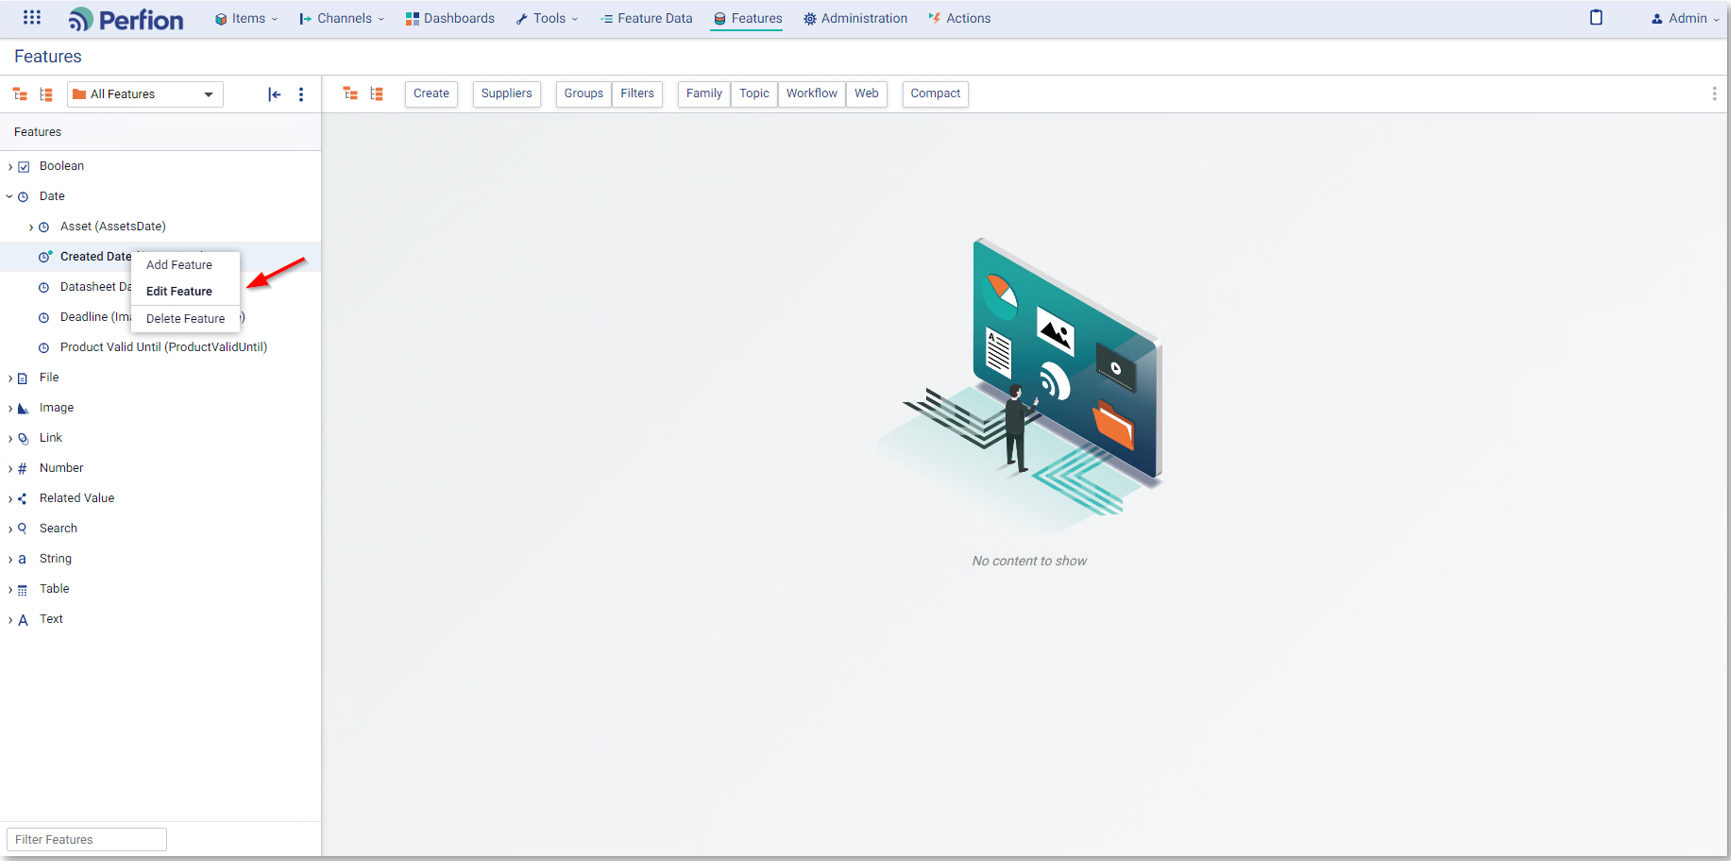Viewport: 1731px width, 861px height.
Task: Open the Channels menu
Action: click(342, 18)
